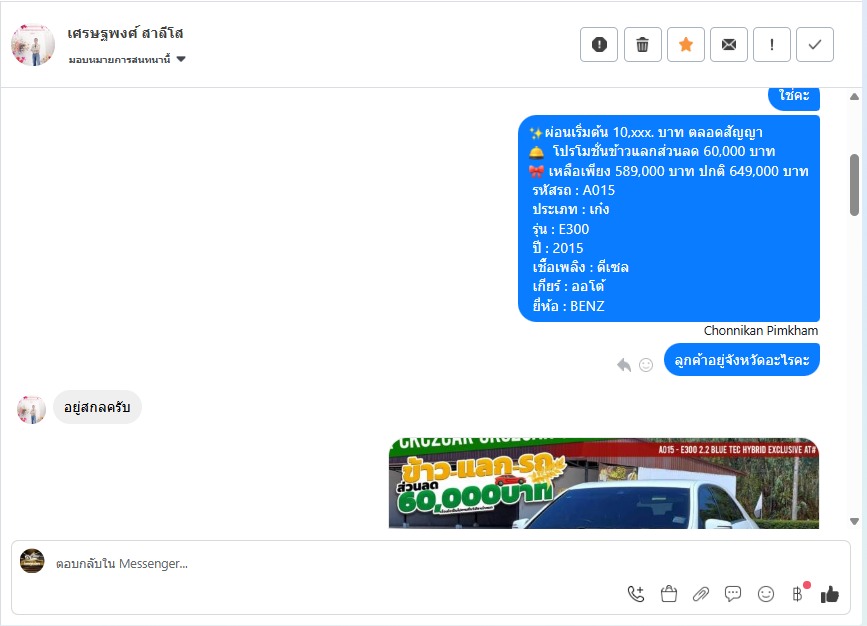Toggle the orange star follow-up marker
867x626 pixels.
coord(686,44)
